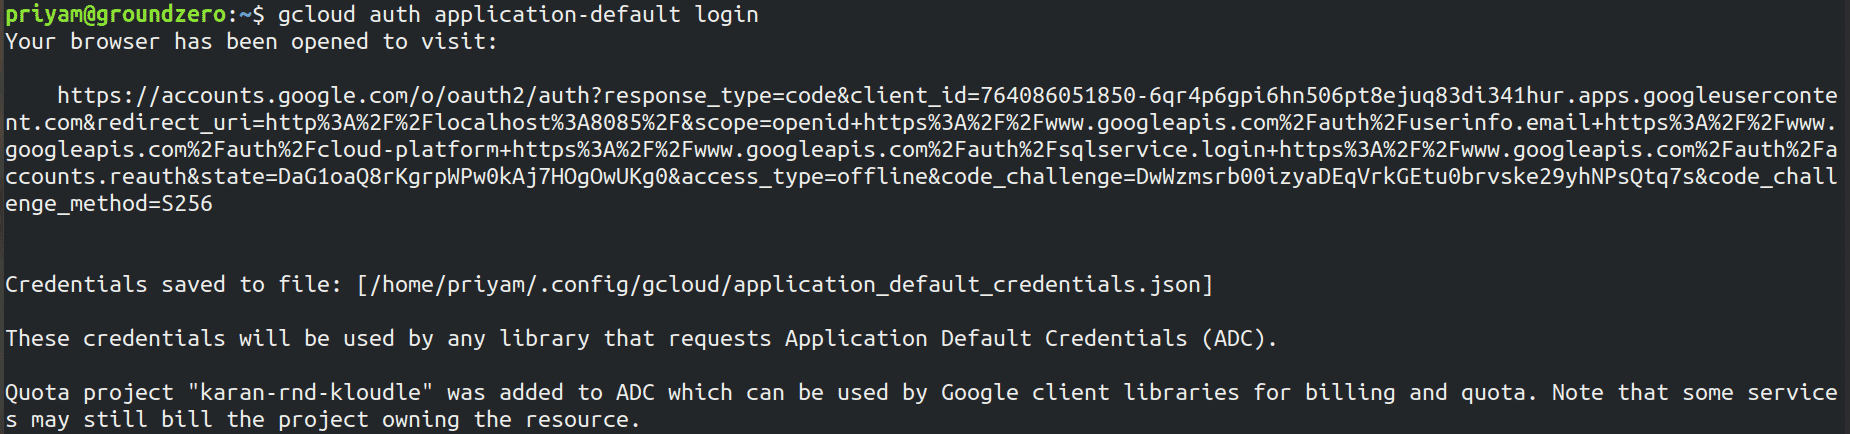
Task: Click the 'client_id=764086051850' URL part
Action: tap(993, 96)
